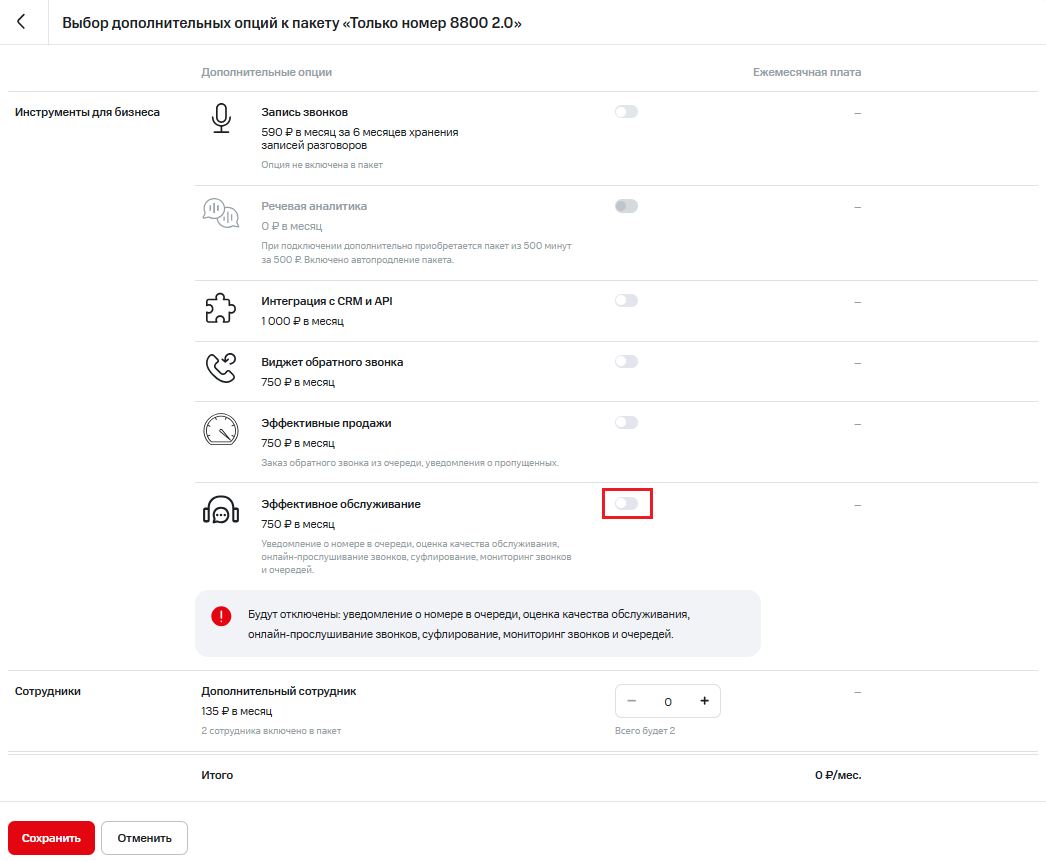The height and width of the screenshot is (861, 1046).
Task: Toggle Интеграция с CRM и API switch
Action: coord(626,300)
